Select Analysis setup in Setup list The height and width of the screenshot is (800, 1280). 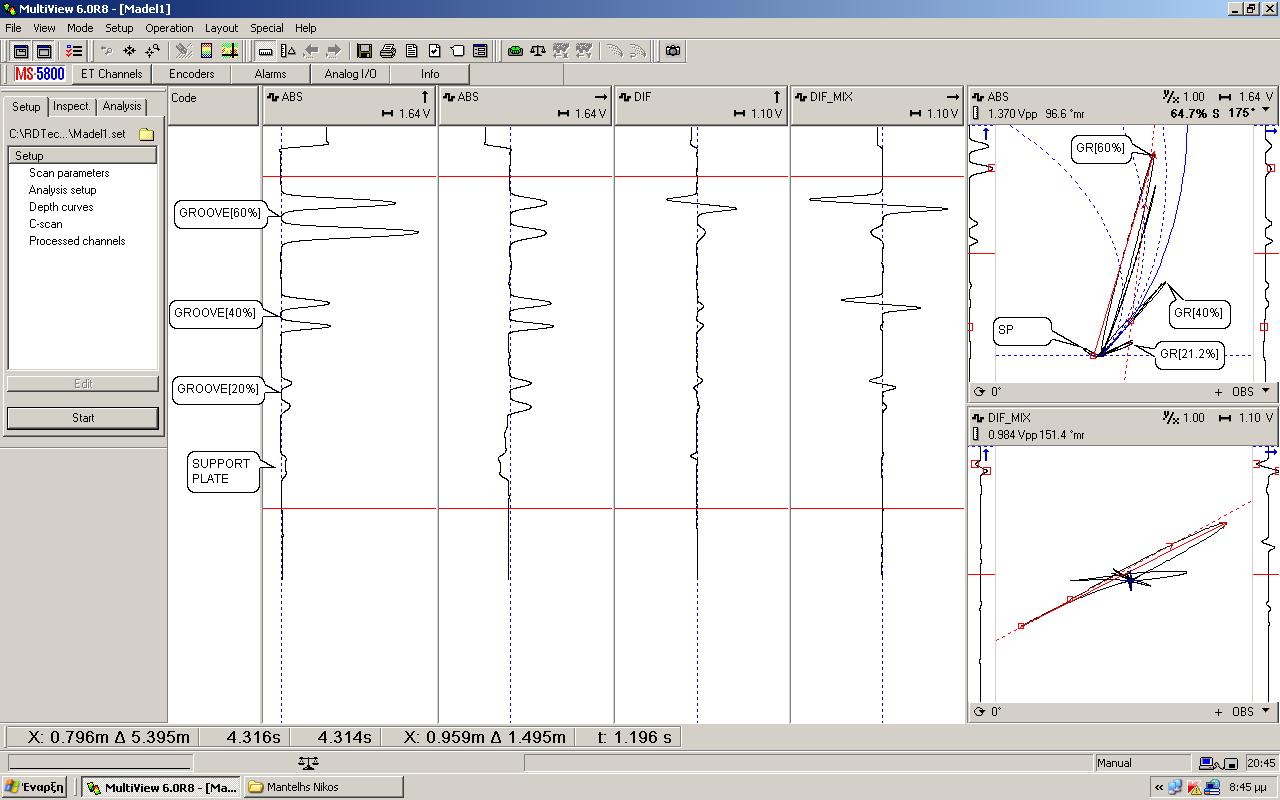pos(63,190)
